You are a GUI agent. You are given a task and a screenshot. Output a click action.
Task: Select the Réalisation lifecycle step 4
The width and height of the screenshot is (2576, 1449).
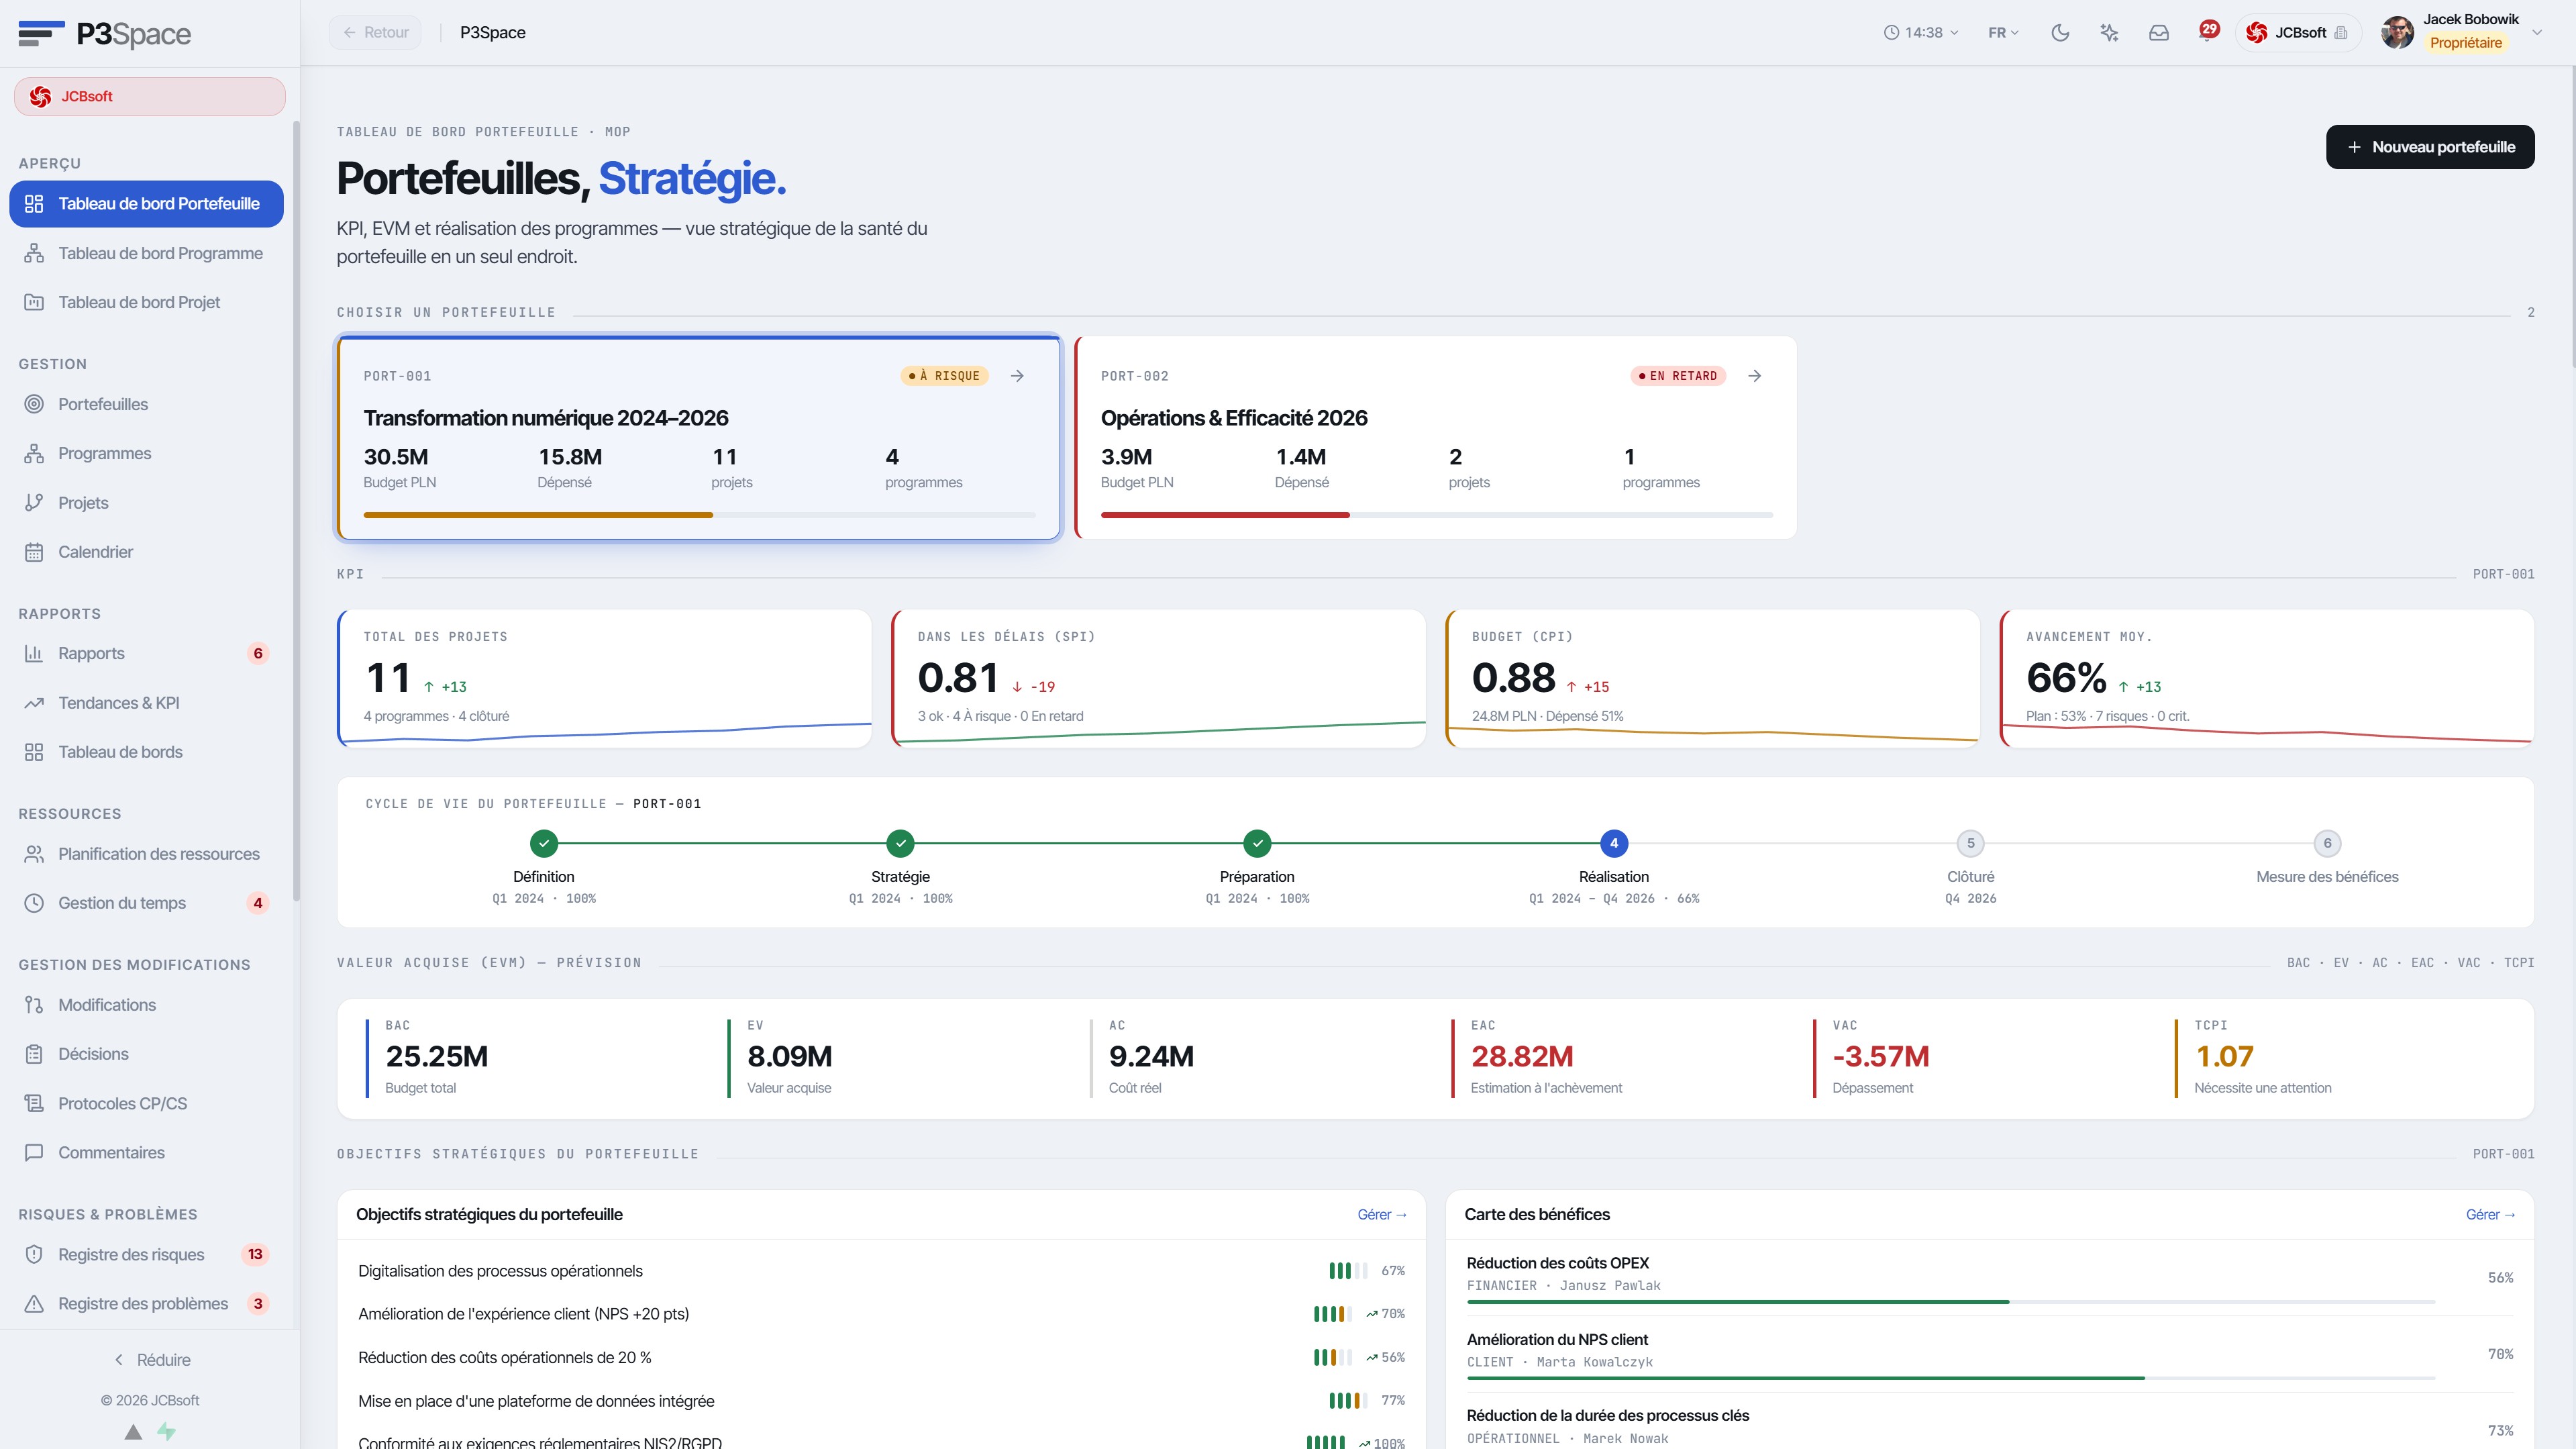point(1613,843)
